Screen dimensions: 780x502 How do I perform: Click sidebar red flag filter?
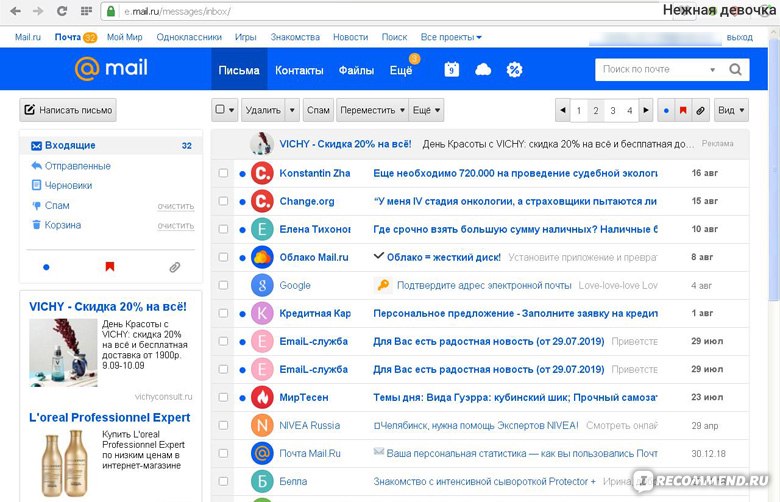coord(110,267)
